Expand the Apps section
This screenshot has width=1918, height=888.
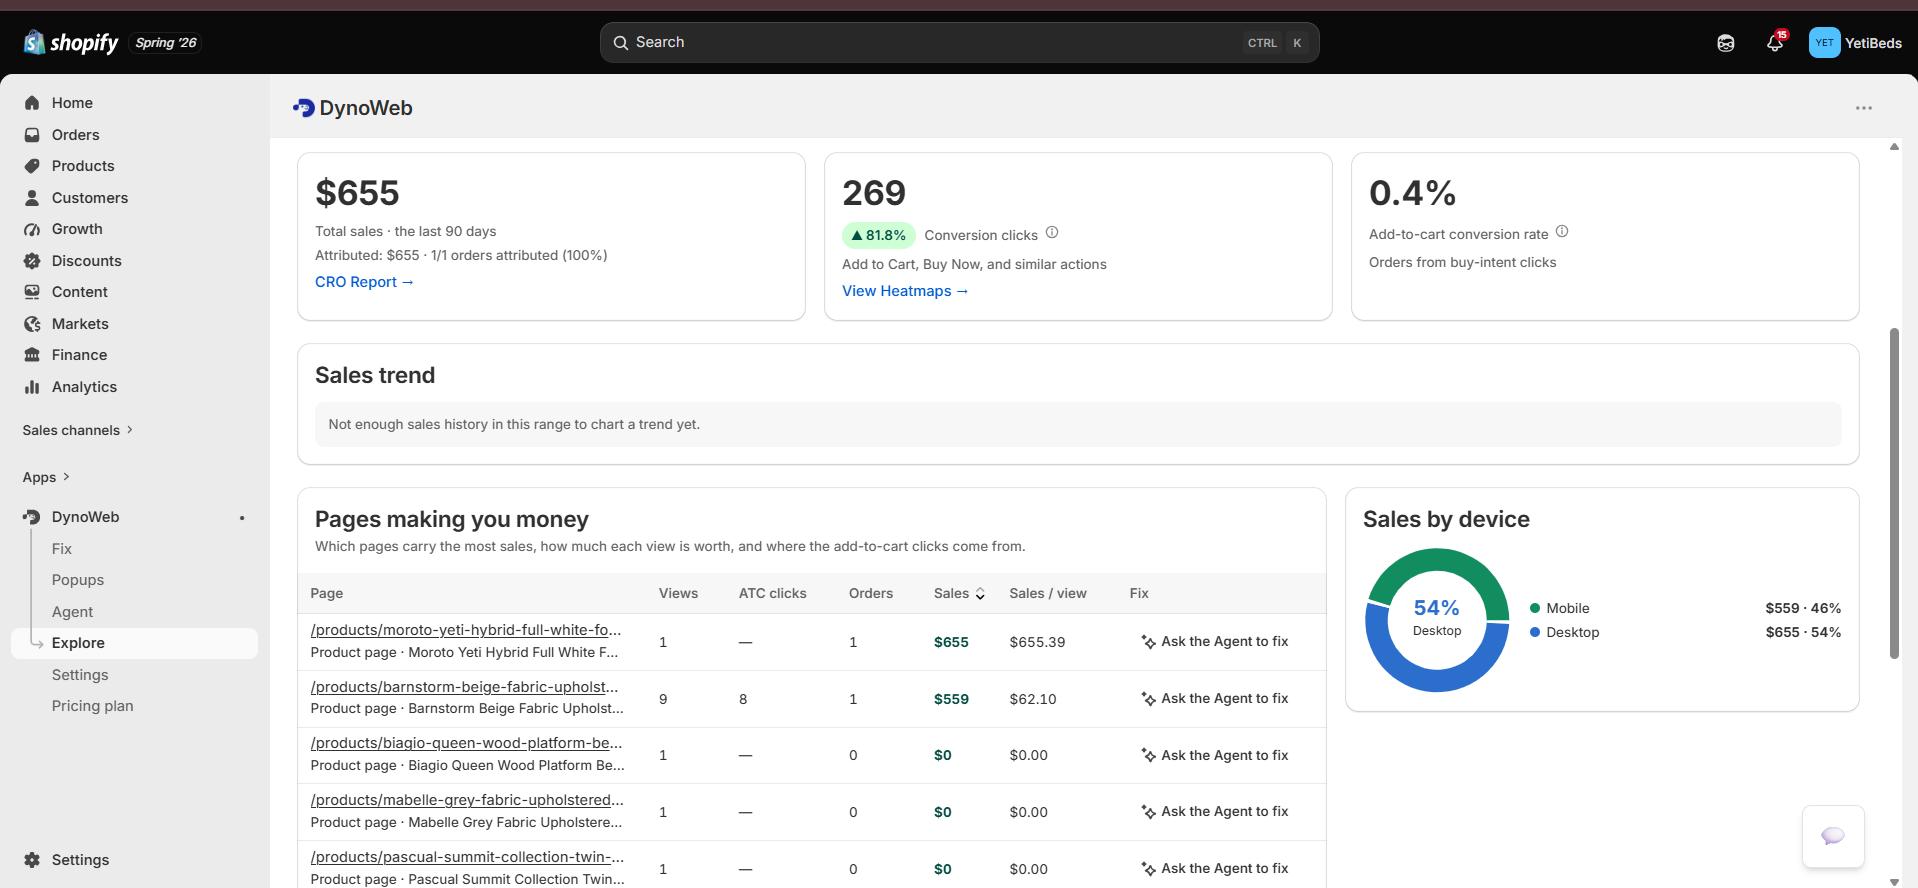click(46, 477)
